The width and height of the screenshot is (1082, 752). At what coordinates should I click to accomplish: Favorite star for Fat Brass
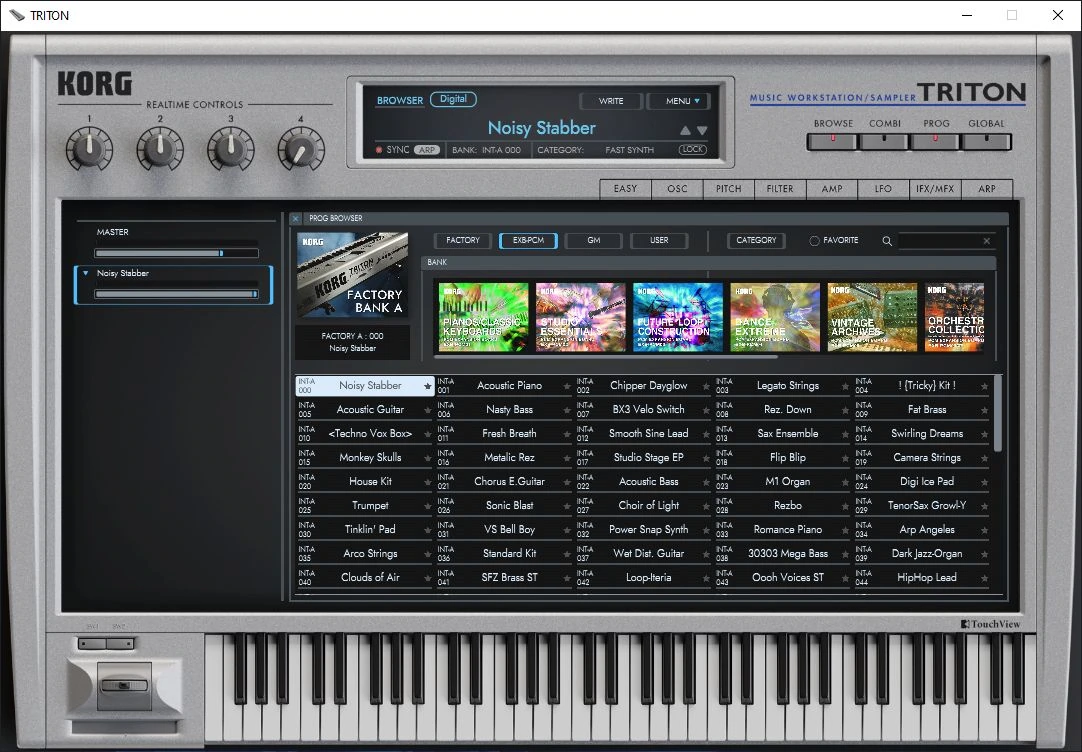click(985, 410)
